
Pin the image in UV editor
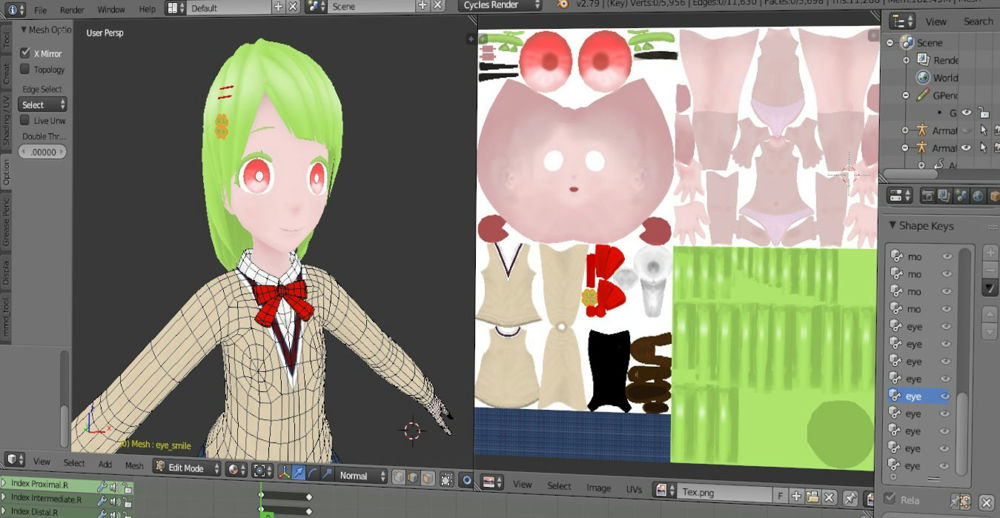849,494
